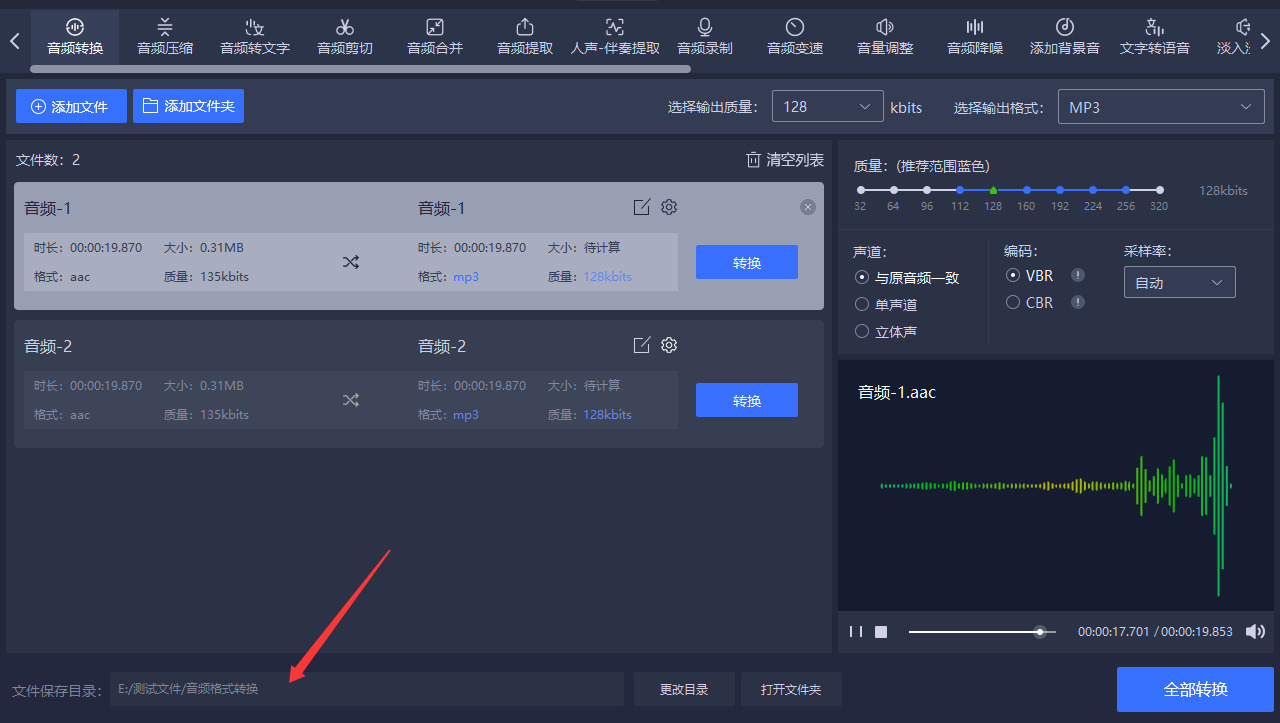Click 转换 button for 音频-2

click(747, 400)
